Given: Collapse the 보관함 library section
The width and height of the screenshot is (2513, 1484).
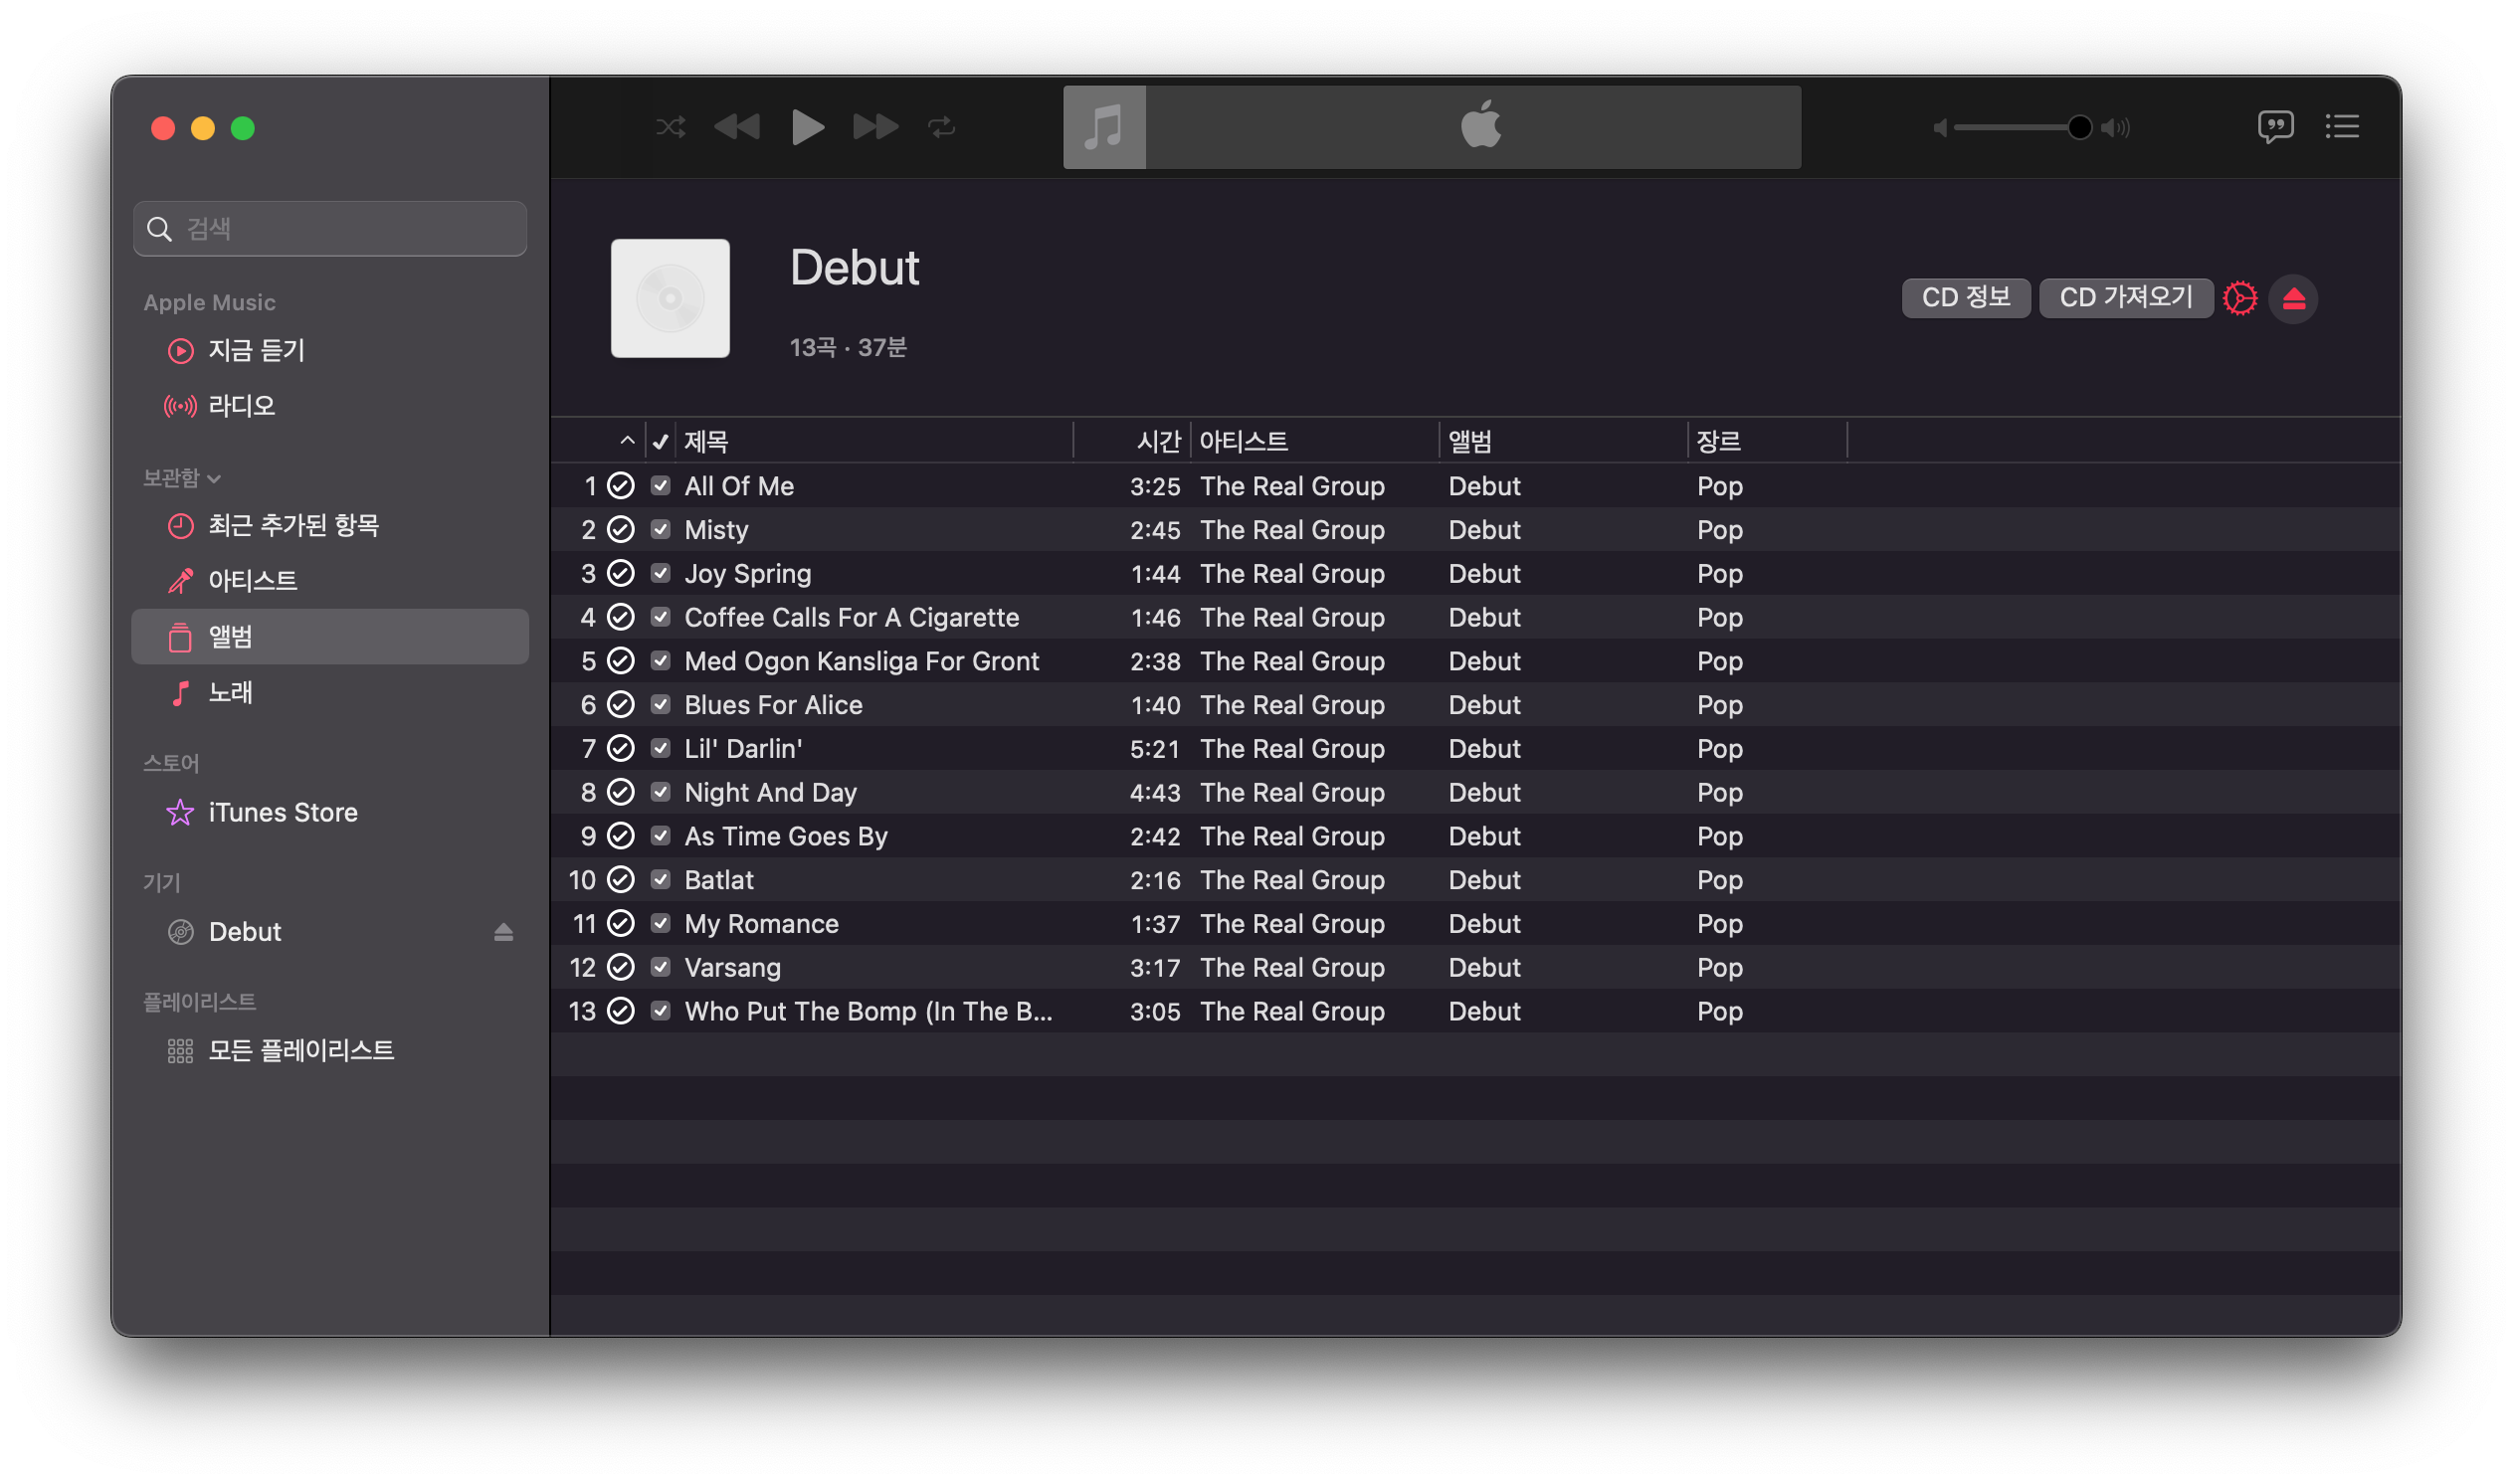Looking at the screenshot, I should (214, 479).
